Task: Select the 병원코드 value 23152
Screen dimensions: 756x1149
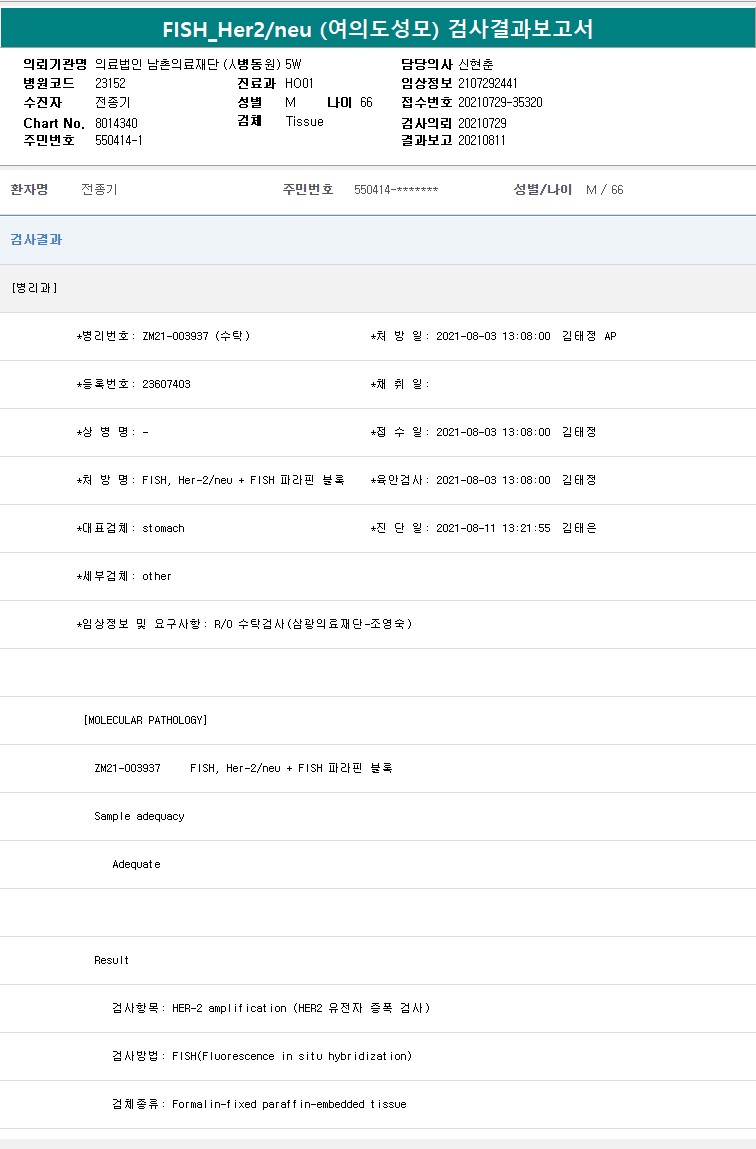Action: point(110,83)
